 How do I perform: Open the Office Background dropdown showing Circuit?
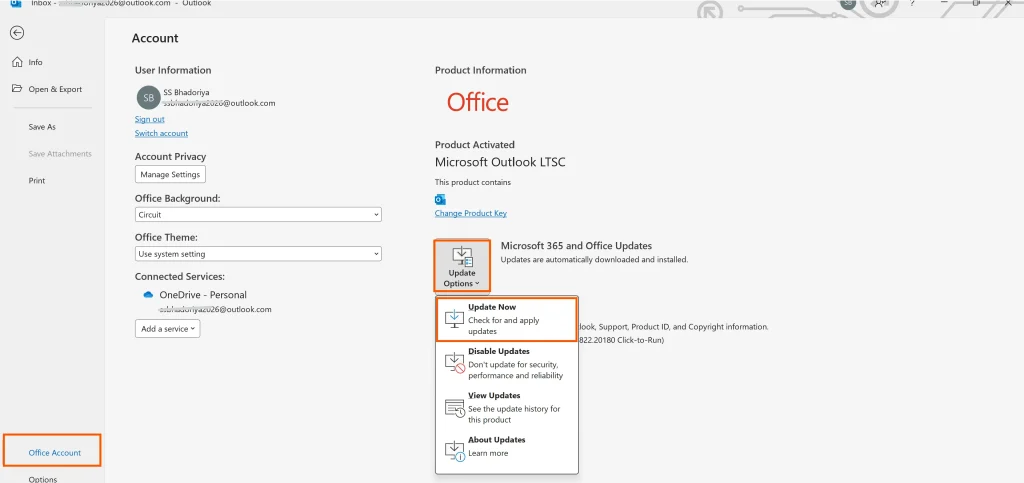(258, 214)
